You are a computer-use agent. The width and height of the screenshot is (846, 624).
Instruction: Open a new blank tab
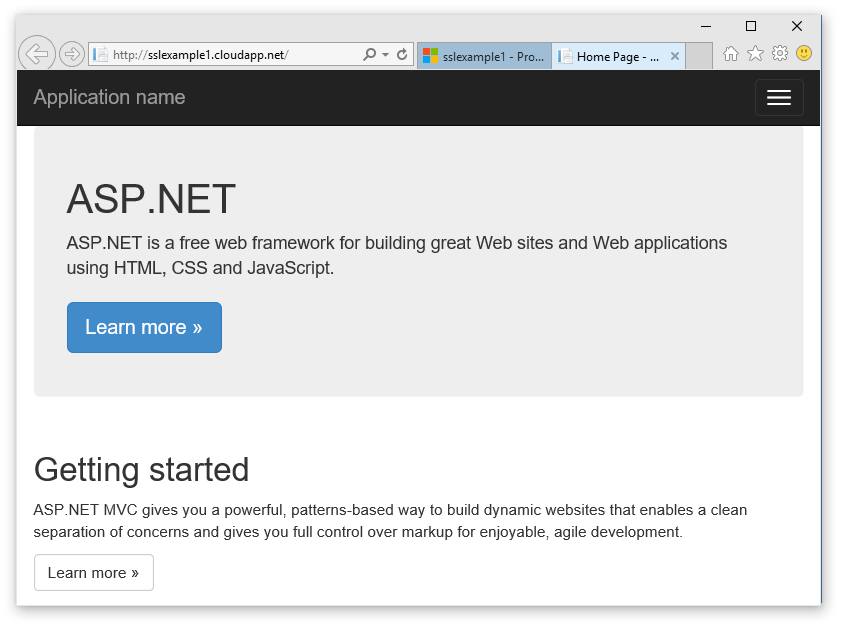click(x=699, y=57)
